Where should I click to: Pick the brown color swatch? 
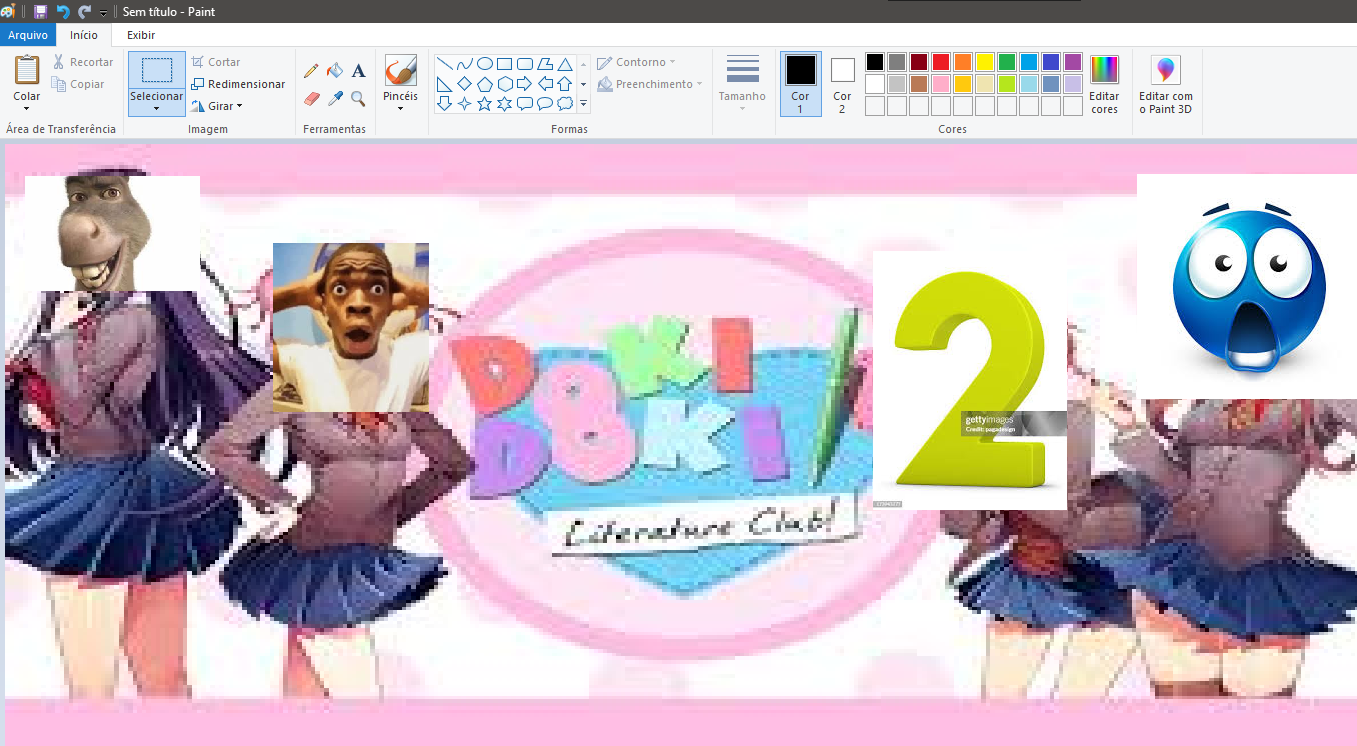point(919,84)
